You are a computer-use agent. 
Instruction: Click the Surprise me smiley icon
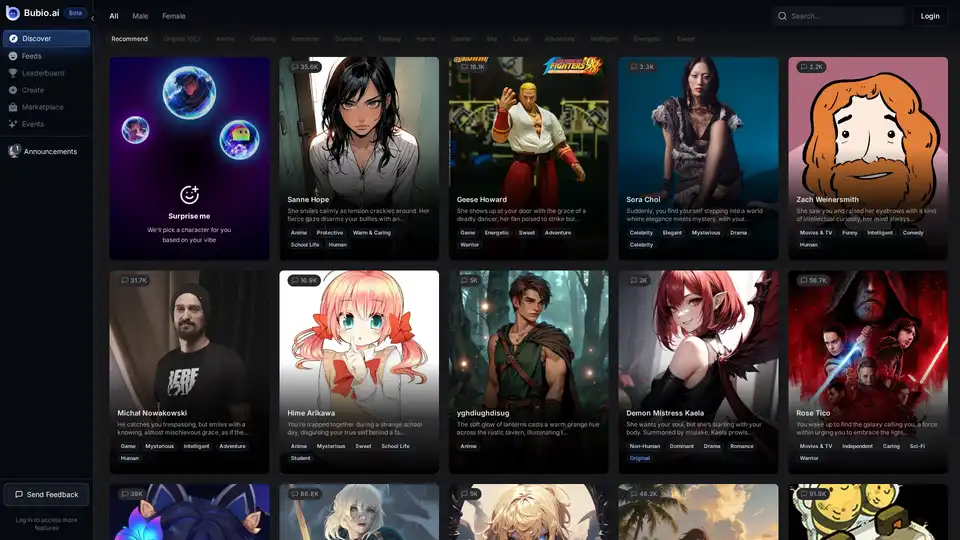(189, 194)
